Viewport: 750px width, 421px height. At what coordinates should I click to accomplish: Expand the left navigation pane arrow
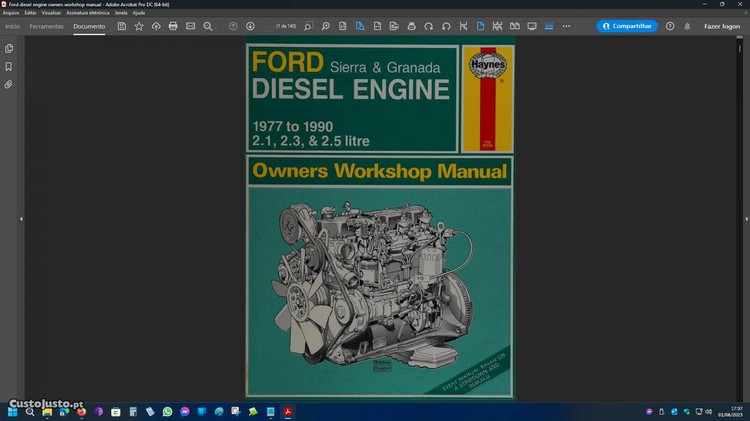point(21,218)
